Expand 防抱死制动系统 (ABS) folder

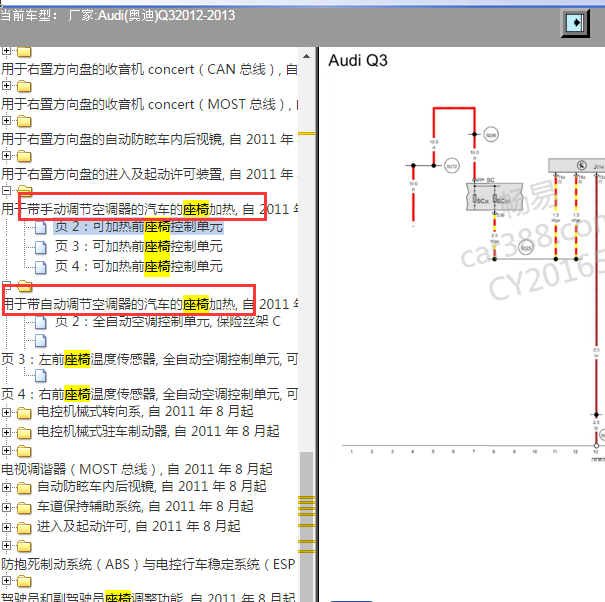pyautogui.click(x=6, y=545)
